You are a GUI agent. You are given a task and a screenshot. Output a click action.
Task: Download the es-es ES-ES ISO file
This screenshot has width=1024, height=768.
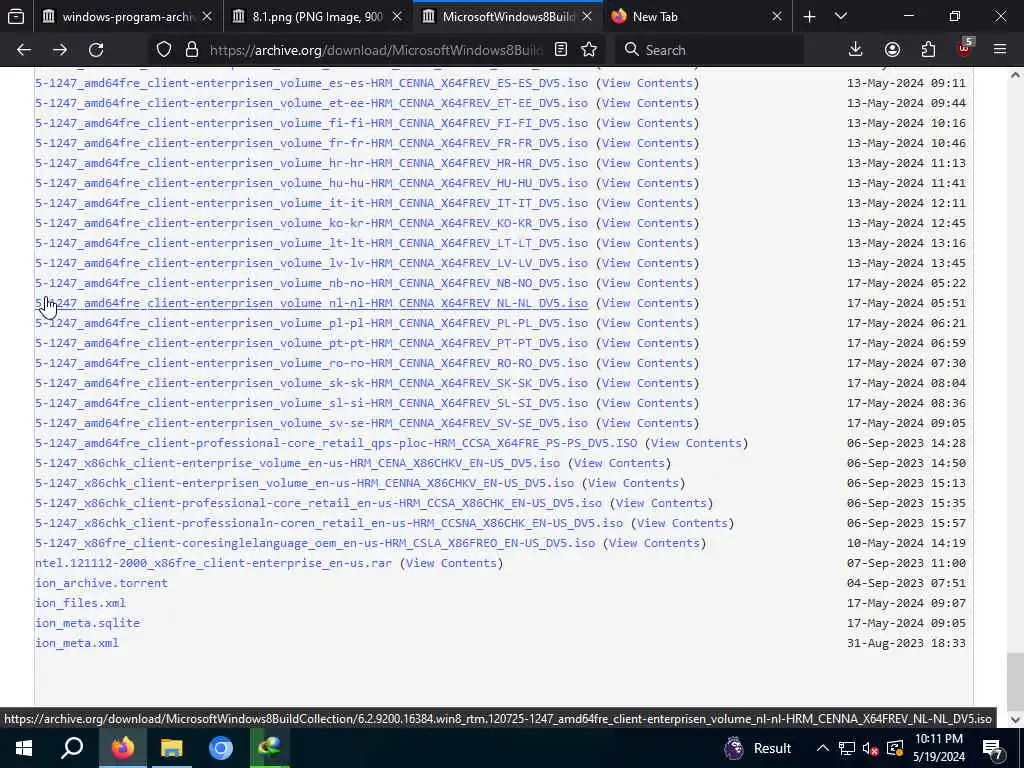click(x=312, y=83)
